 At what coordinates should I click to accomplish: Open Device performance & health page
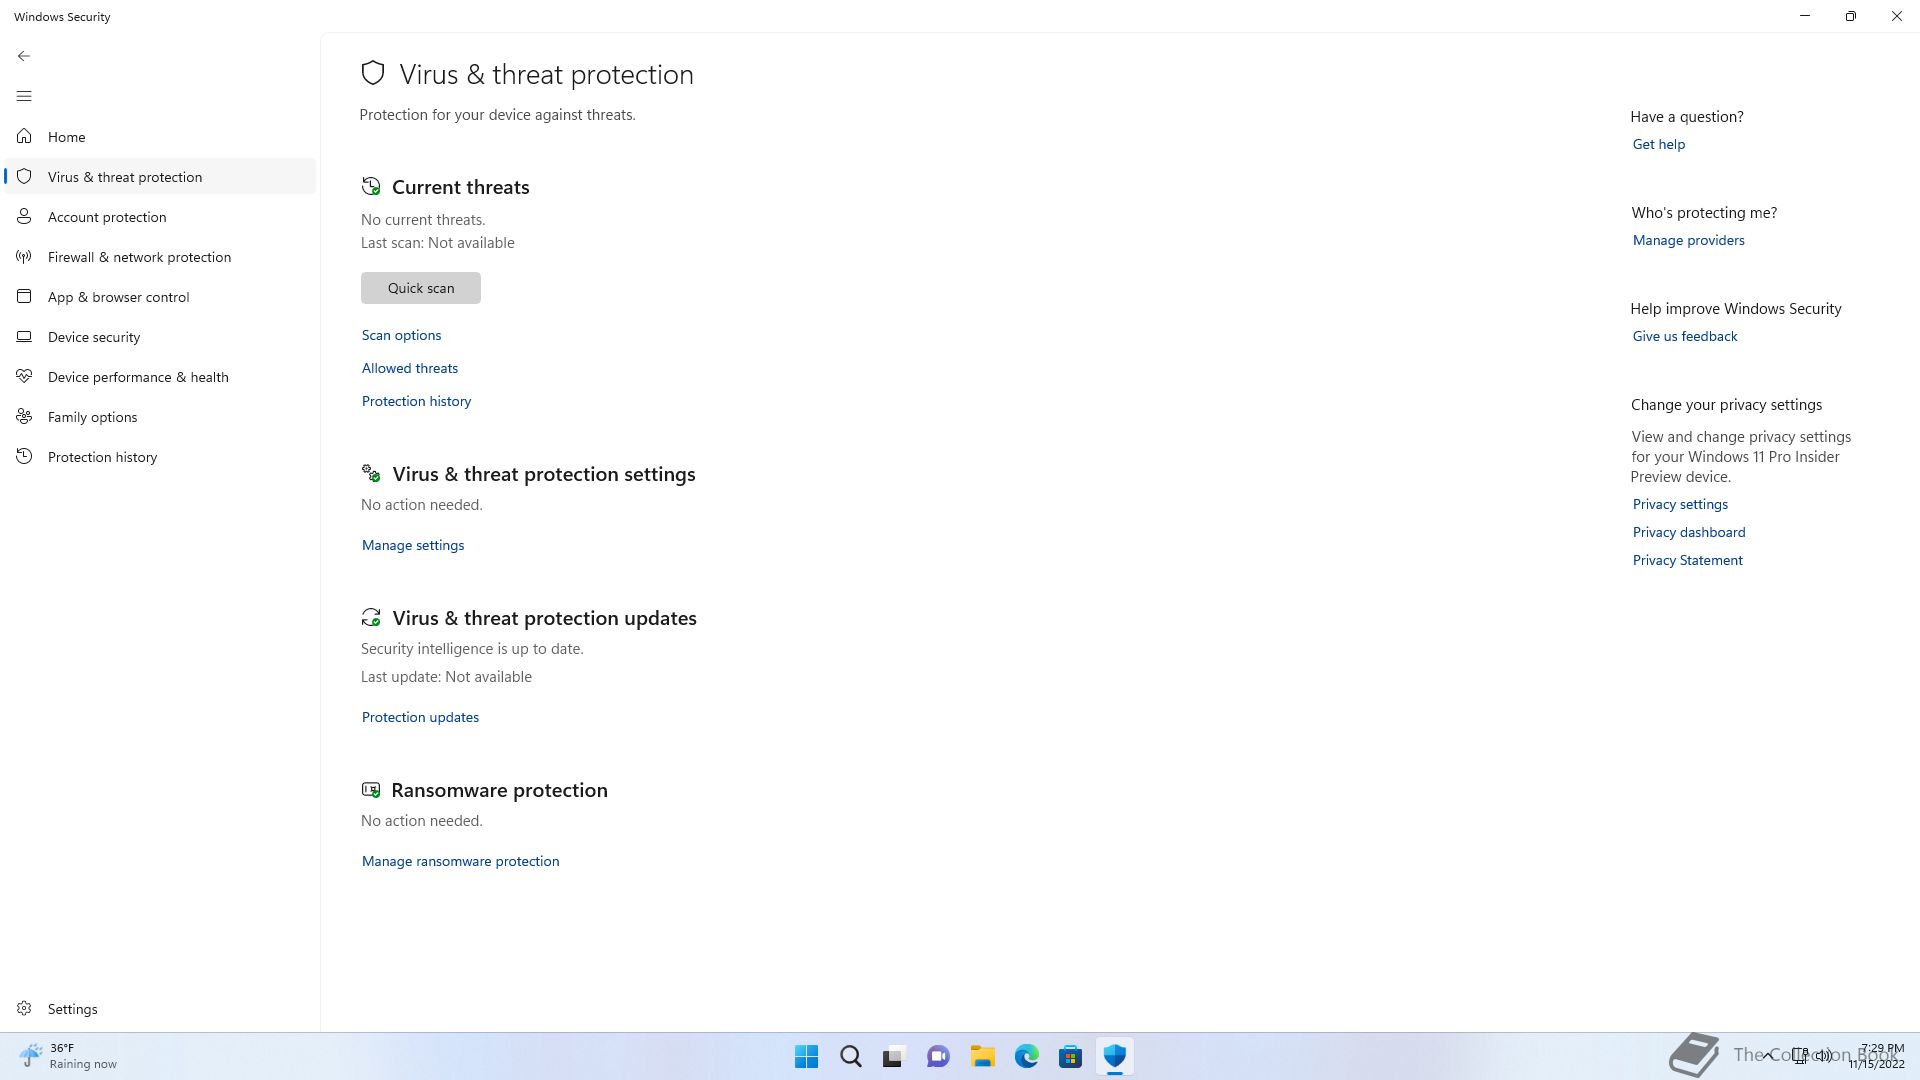160,376
